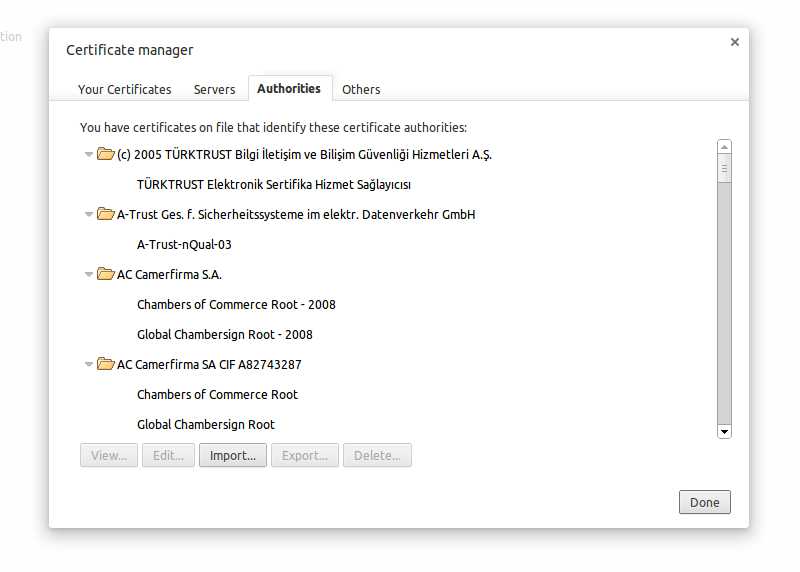The width and height of the screenshot is (800, 572).
Task: Click the View... button
Action: tap(109, 455)
